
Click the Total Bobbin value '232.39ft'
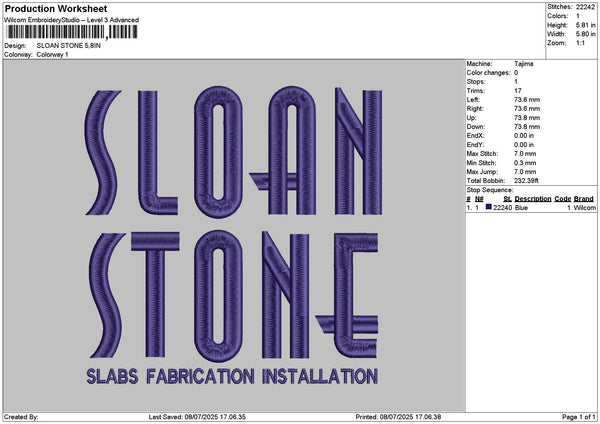point(526,181)
